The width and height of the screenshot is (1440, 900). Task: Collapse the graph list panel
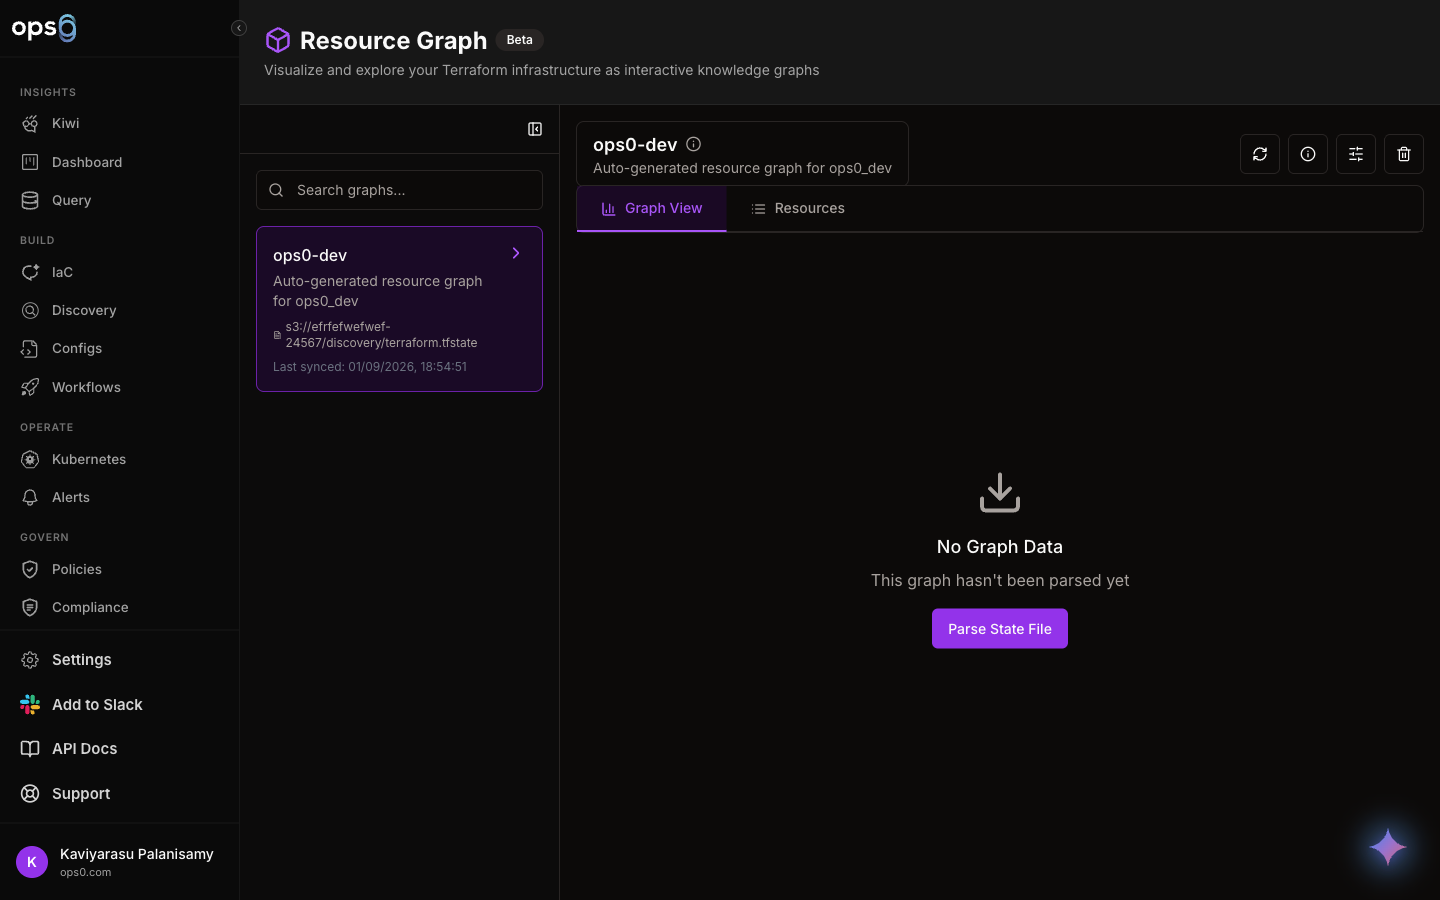tap(535, 129)
